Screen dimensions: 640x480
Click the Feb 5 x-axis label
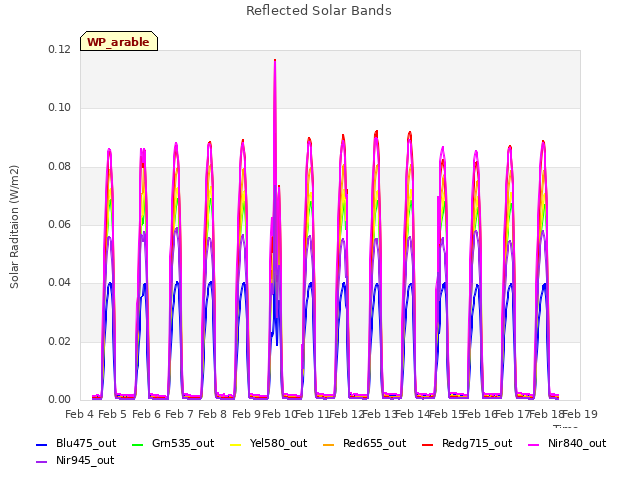point(113,414)
